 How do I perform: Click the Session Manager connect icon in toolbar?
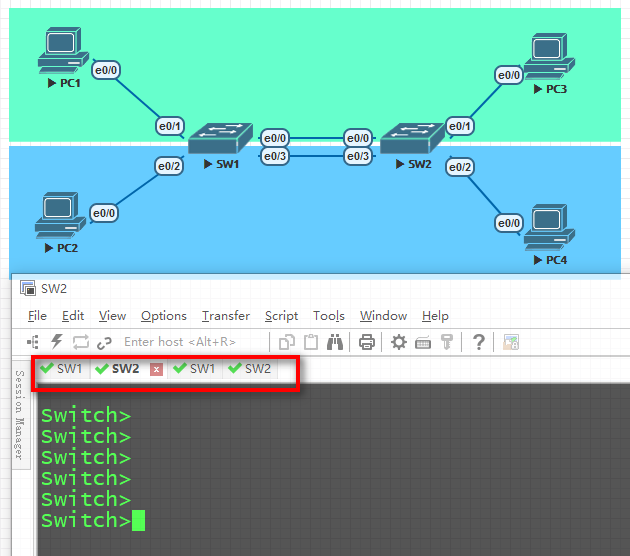pyautogui.click(x=33, y=342)
